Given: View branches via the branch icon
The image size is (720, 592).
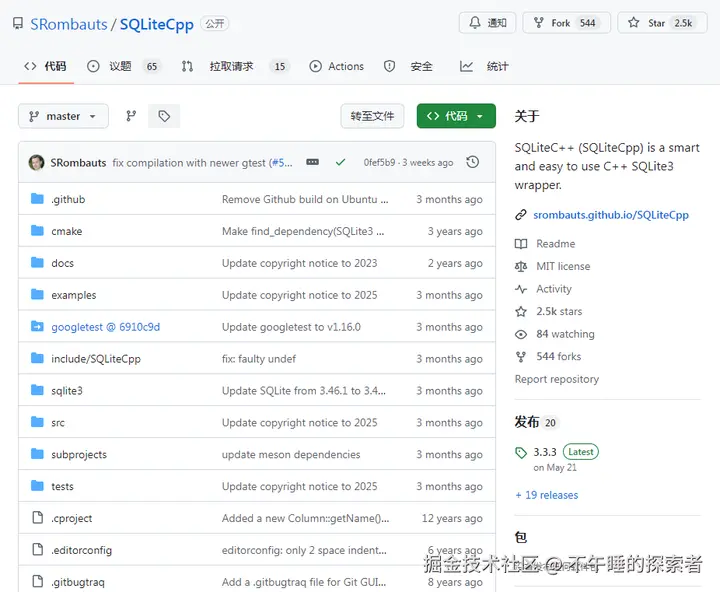Looking at the screenshot, I should (131, 116).
